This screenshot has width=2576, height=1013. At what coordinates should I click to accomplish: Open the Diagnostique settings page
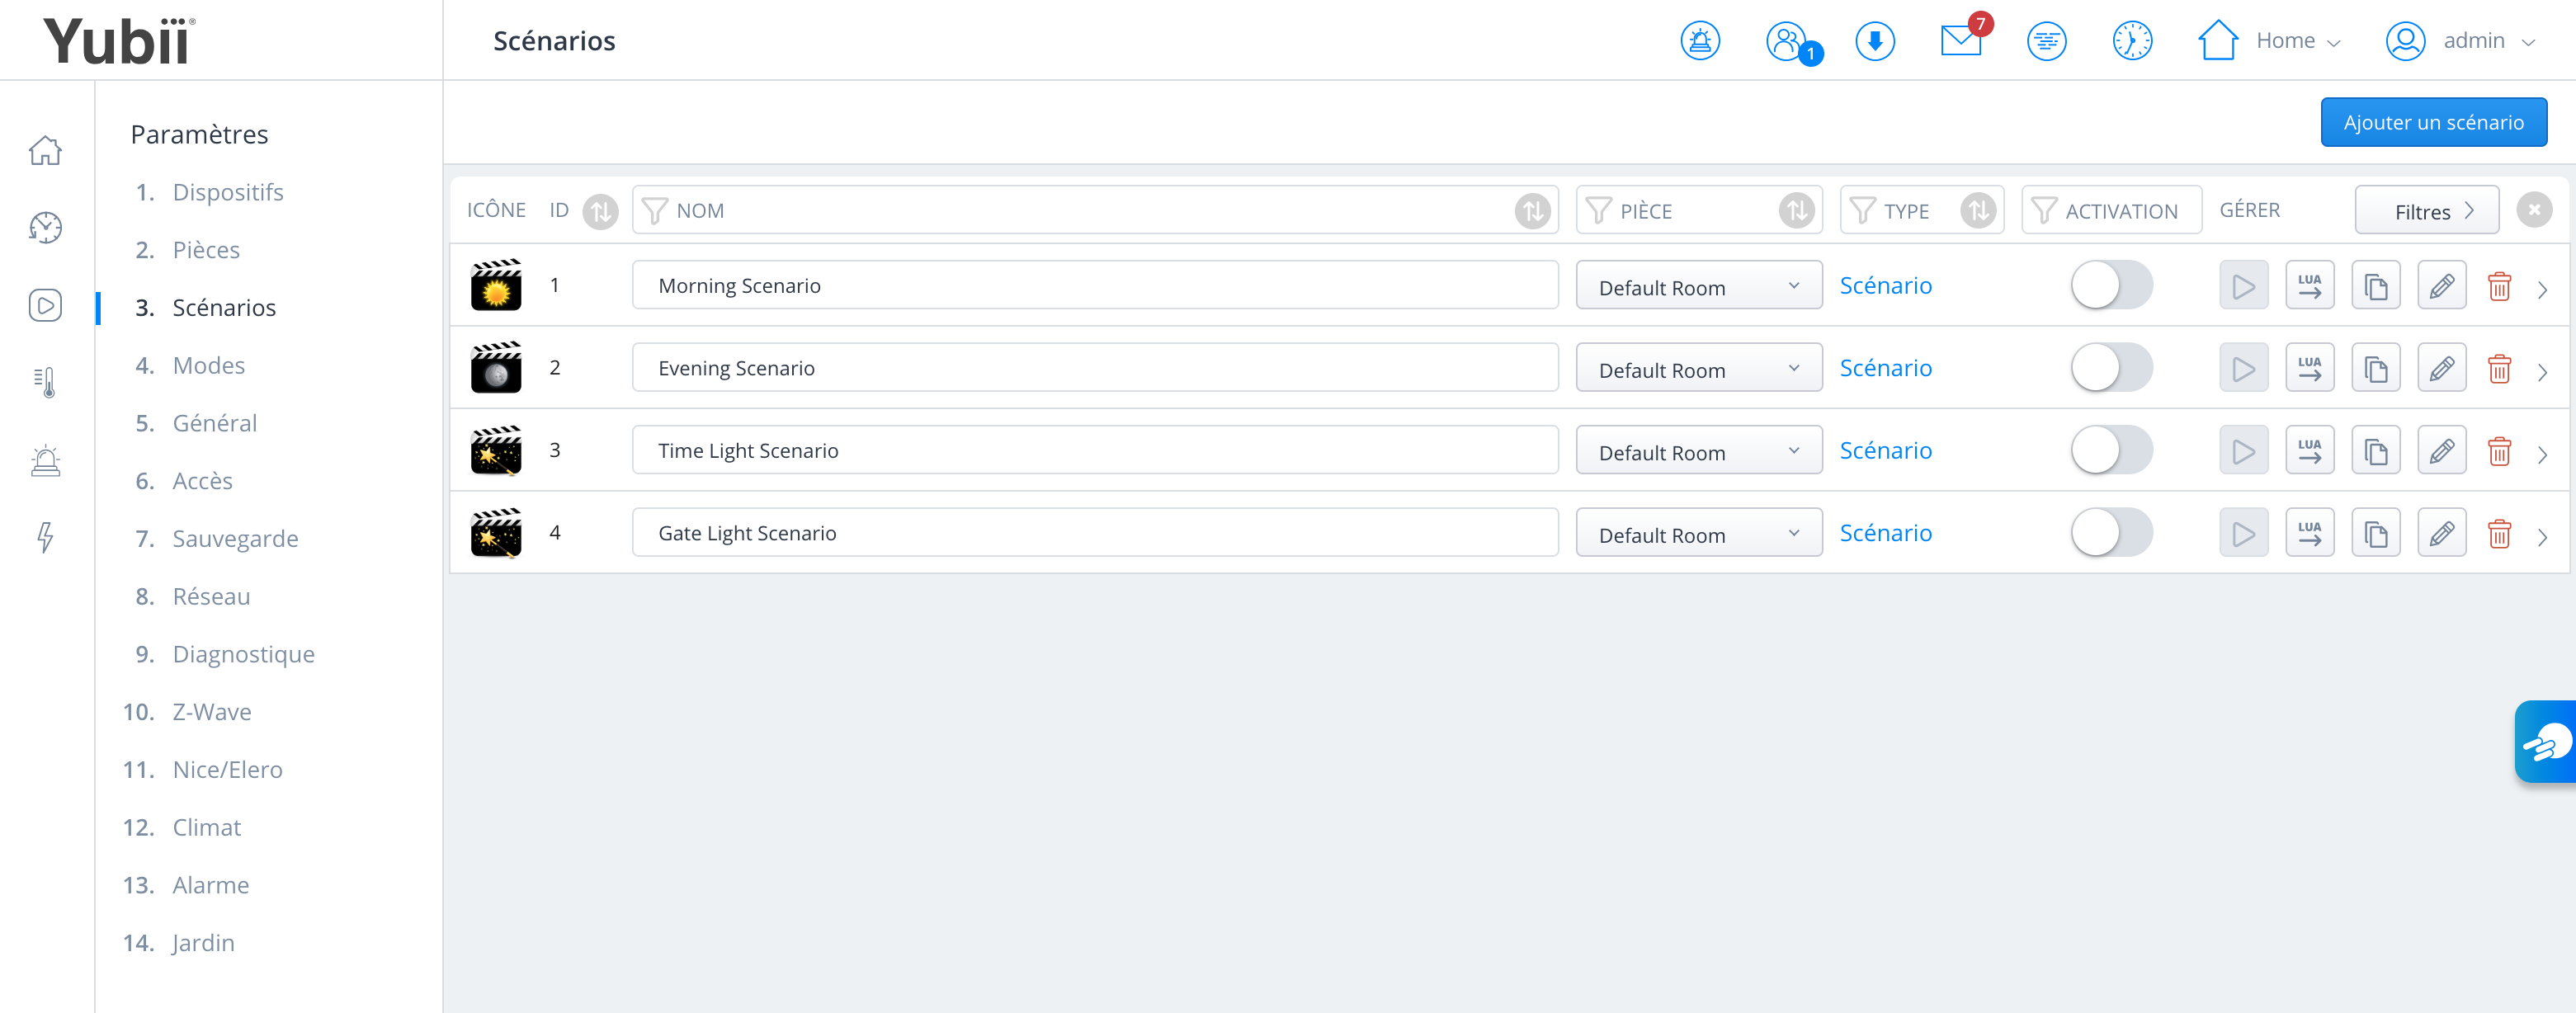coord(244,654)
